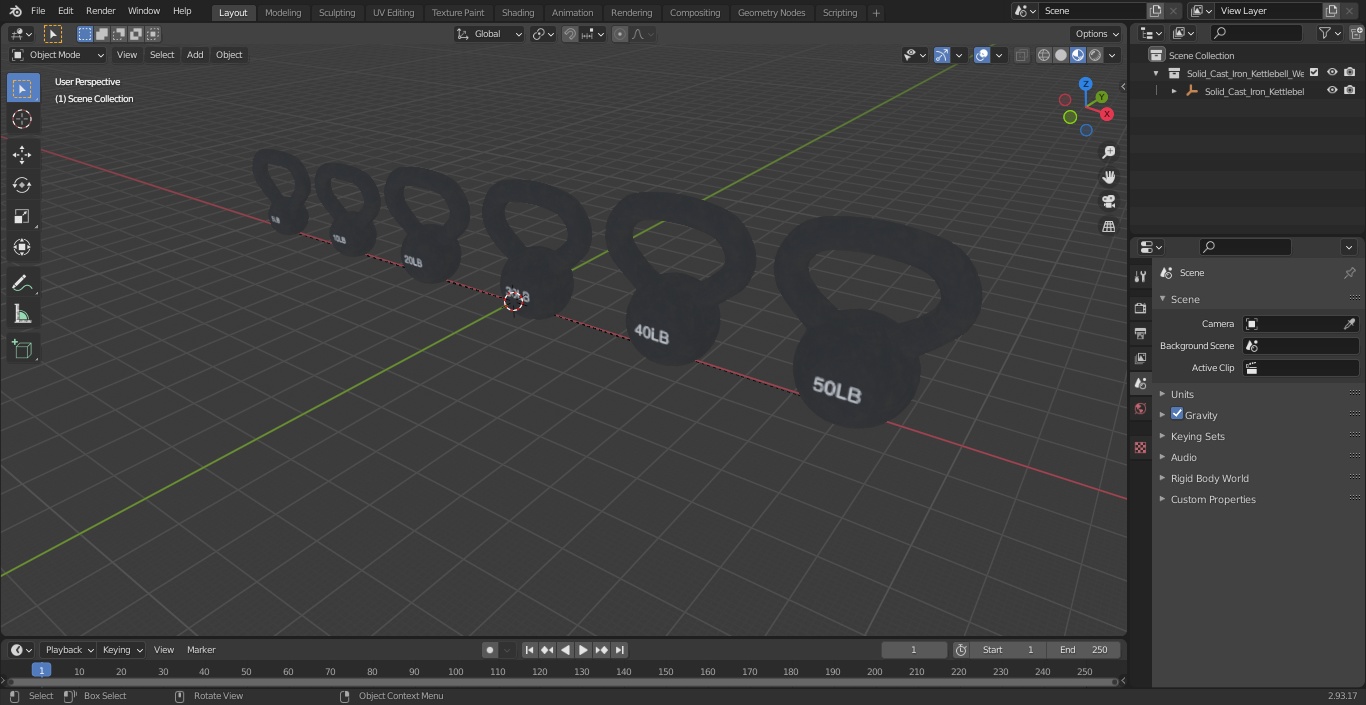Toggle the Gravity checkbox
Screen dimensions: 1366x705
pos(1177,414)
